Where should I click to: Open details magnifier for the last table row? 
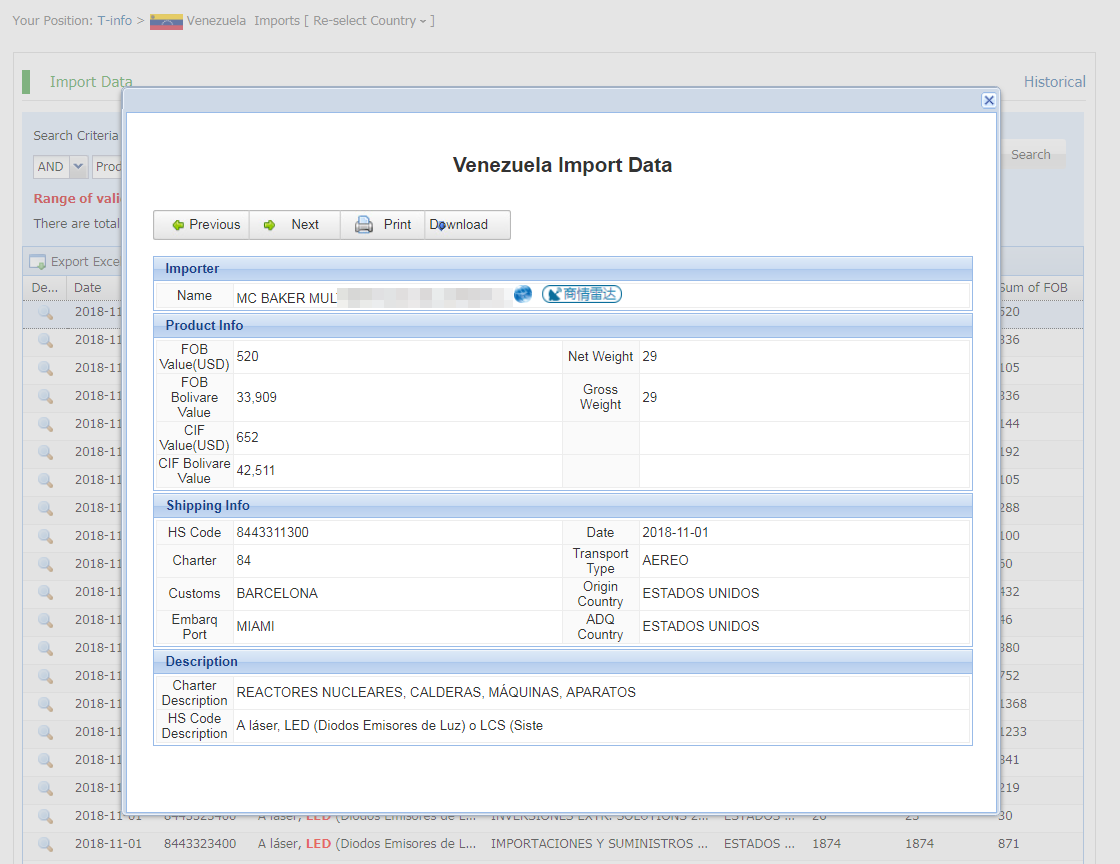(45, 844)
